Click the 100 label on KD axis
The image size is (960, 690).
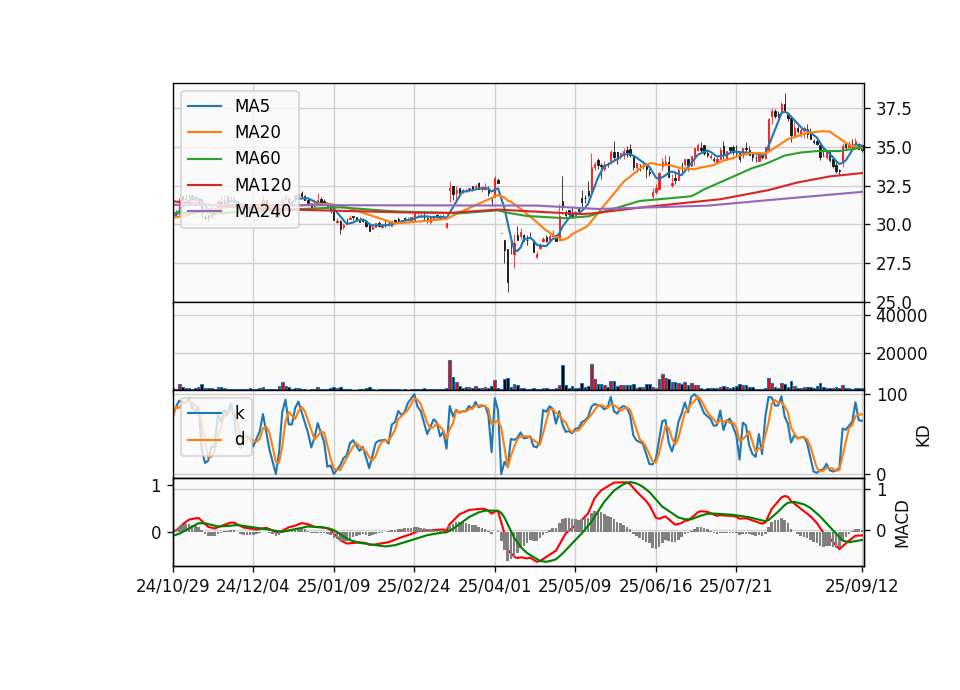892,395
